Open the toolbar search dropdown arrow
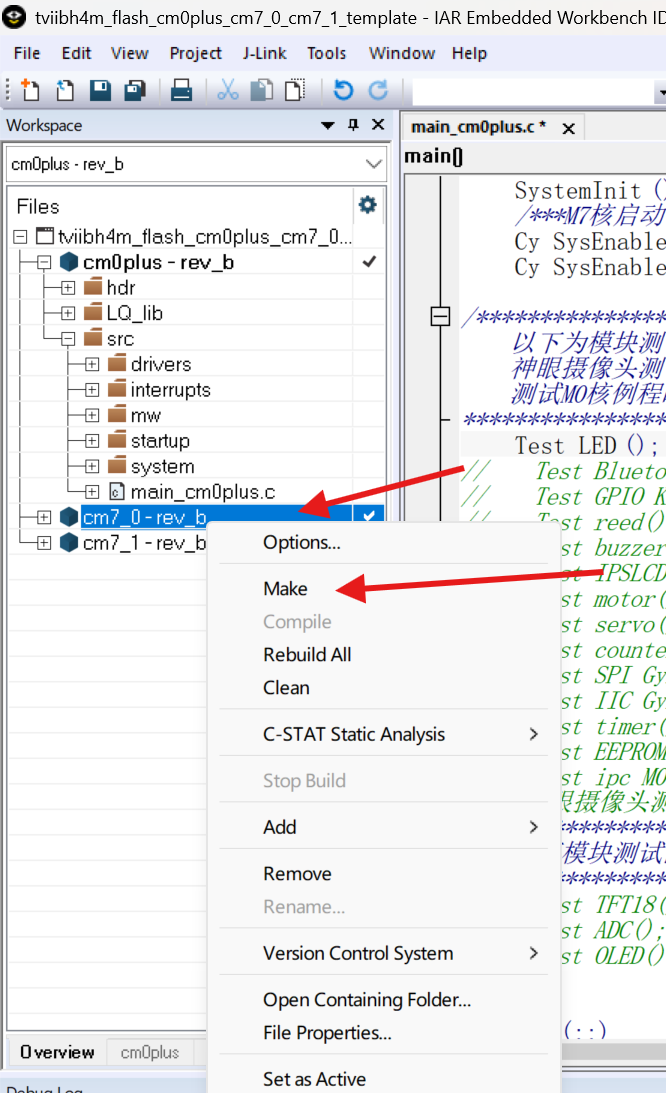The height and width of the screenshot is (1093, 666). (x=660, y=91)
